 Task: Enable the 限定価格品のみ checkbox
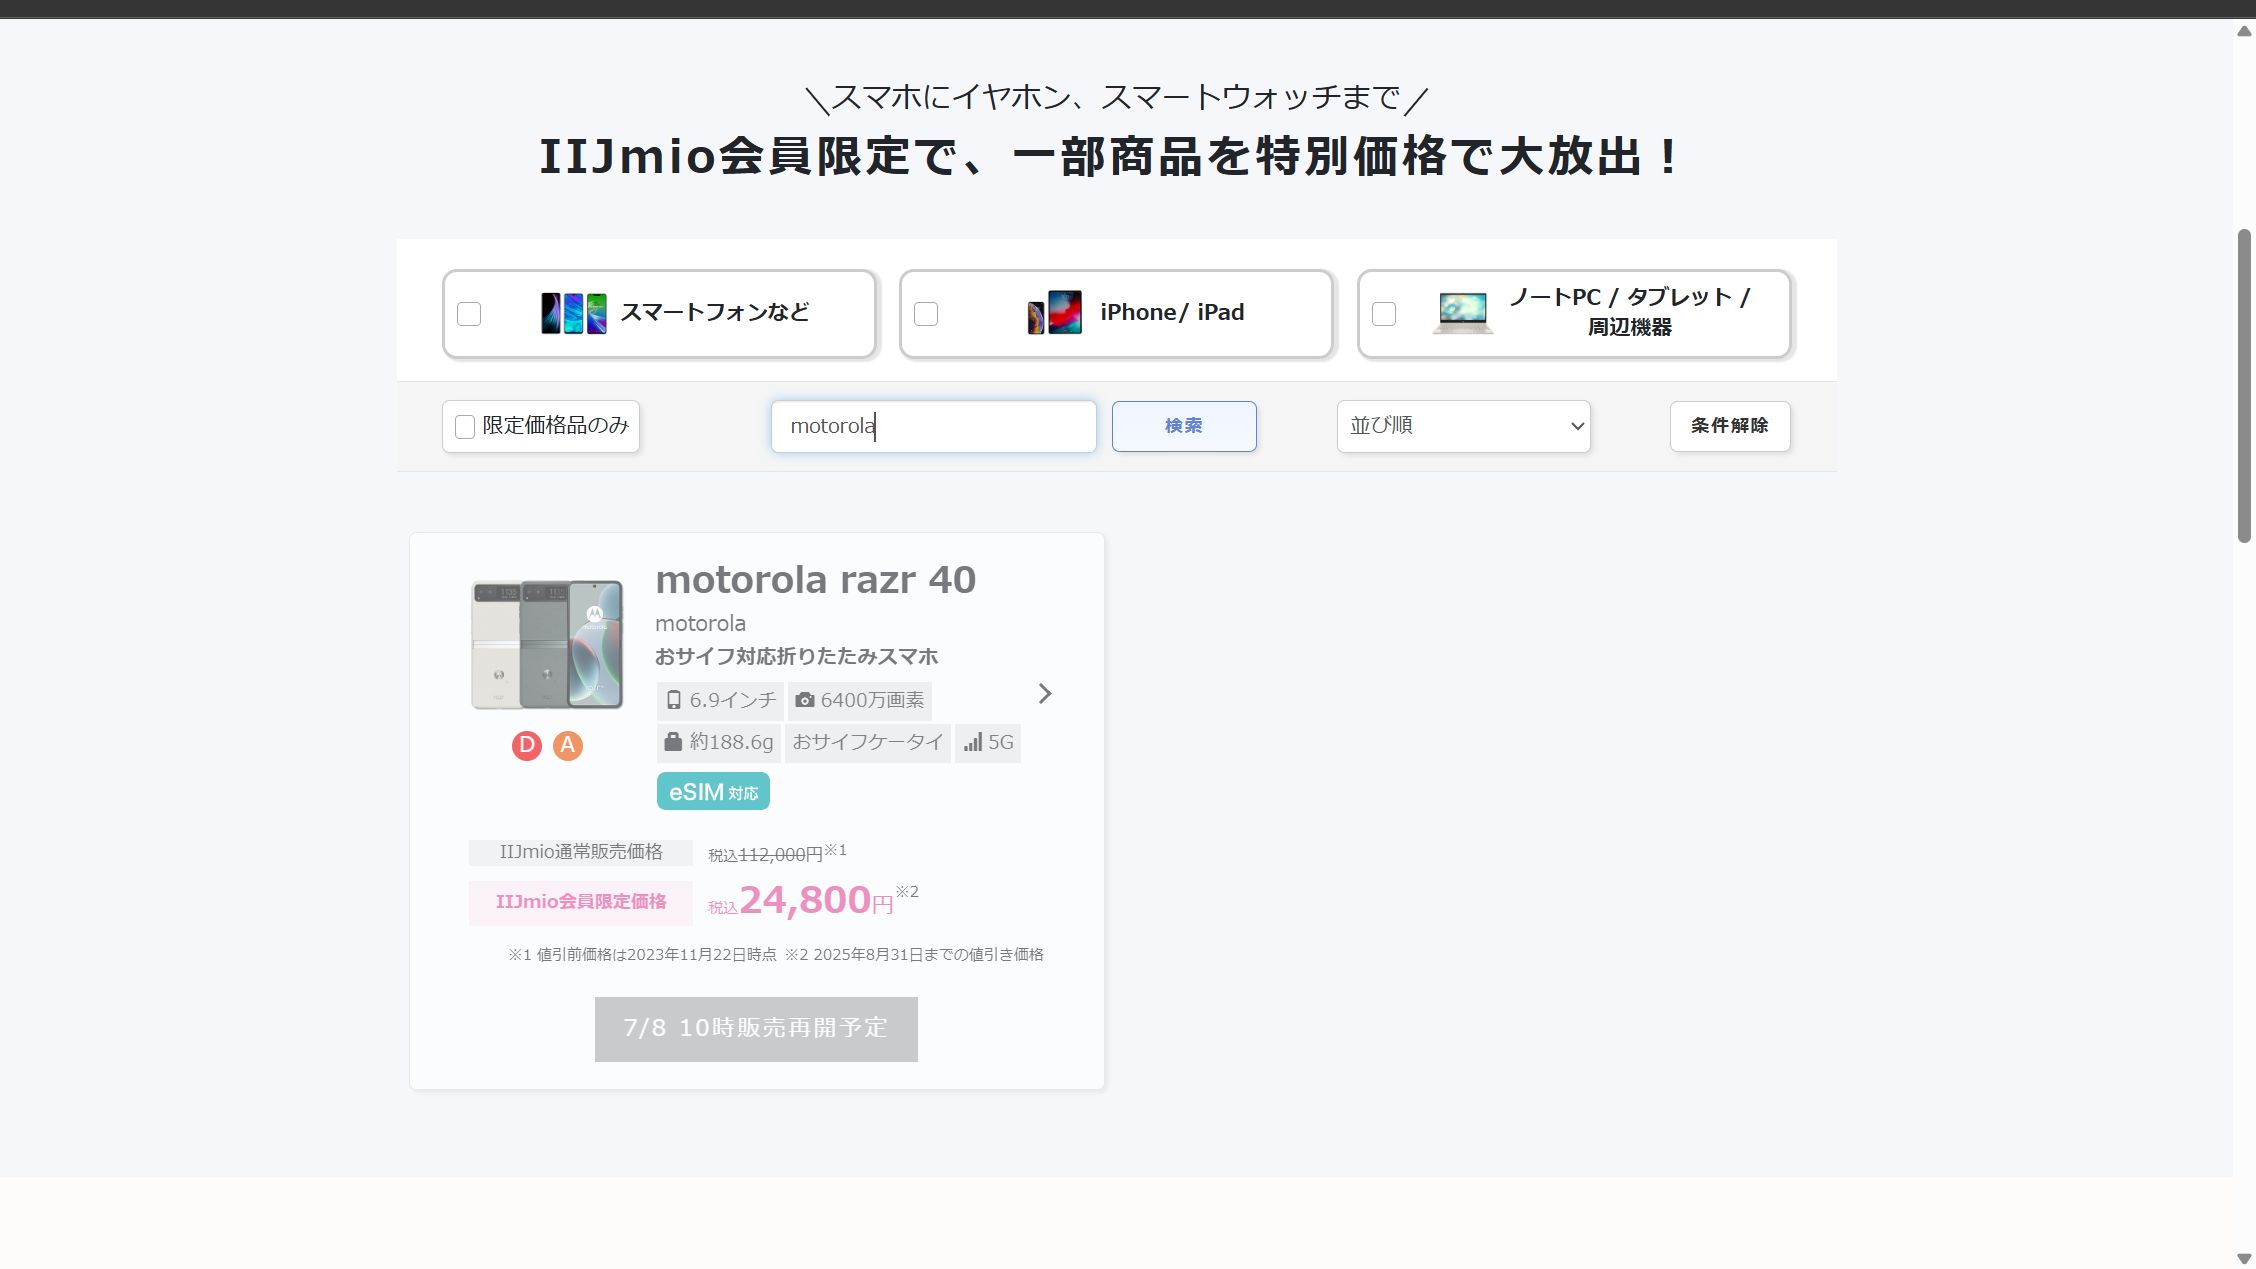[x=465, y=427]
